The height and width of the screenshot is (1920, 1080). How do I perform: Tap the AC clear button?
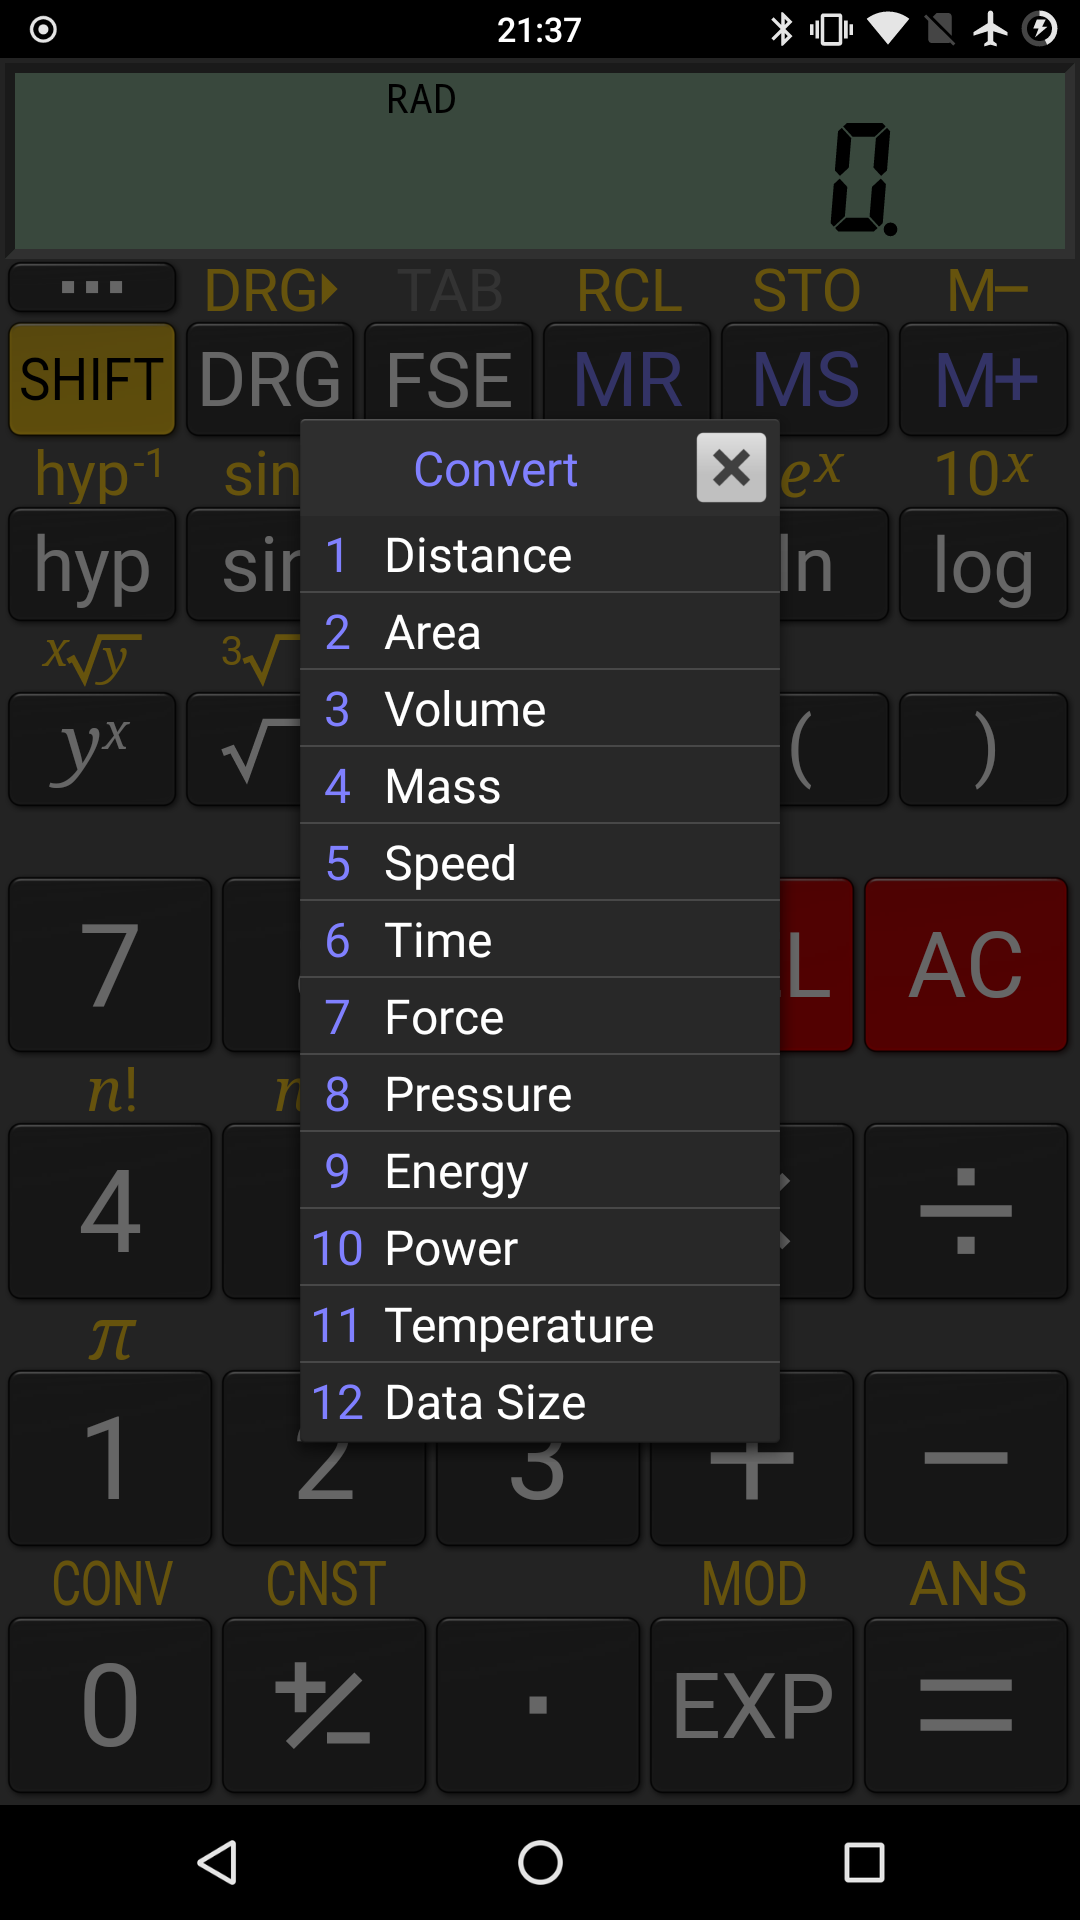pos(966,965)
